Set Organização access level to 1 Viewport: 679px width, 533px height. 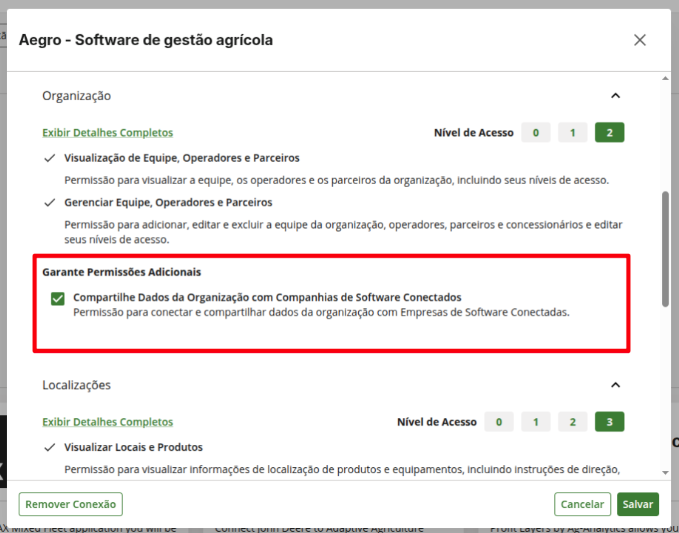tap(572, 132)
